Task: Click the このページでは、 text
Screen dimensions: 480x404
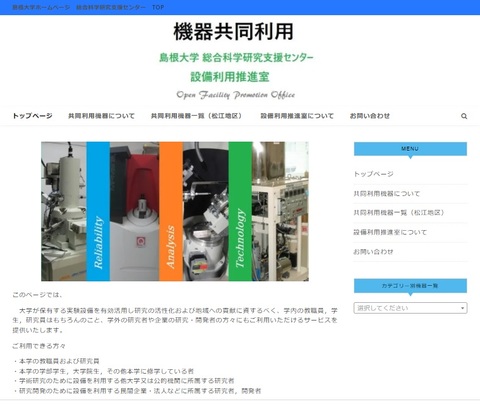Action: click(x=38, y=295)
